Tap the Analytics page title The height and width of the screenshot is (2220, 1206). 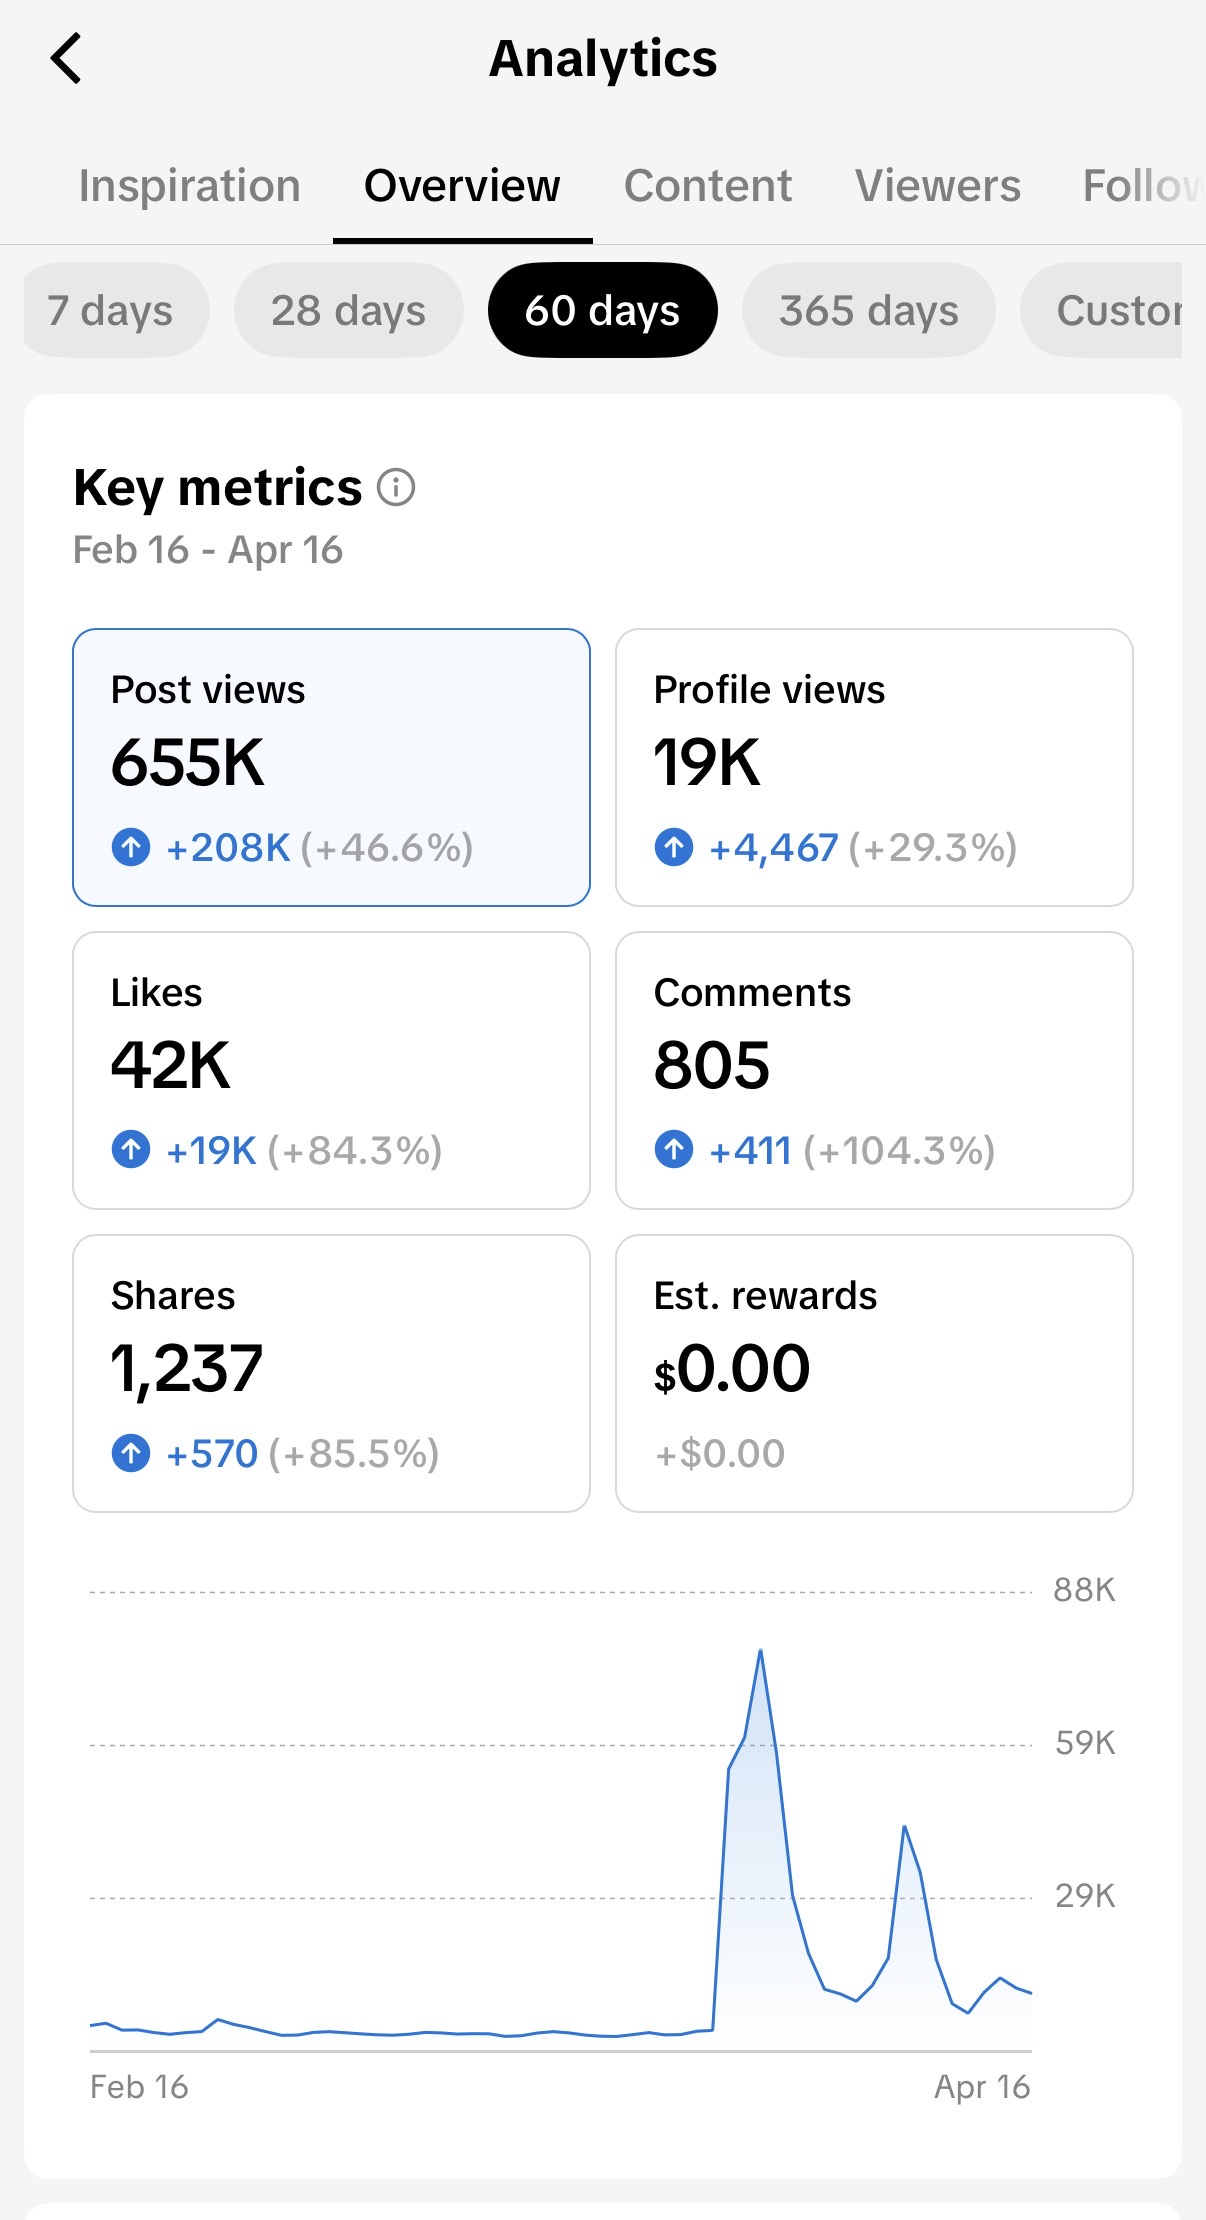[603, 58]
